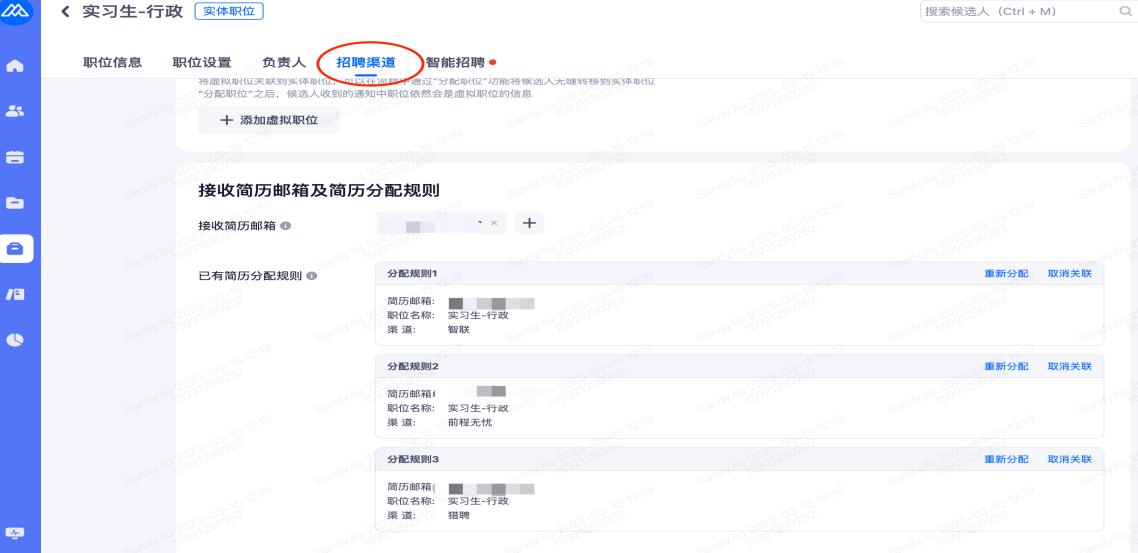
Task: Open the candidates (people) sidebar icon
Action: coord(15,111)
